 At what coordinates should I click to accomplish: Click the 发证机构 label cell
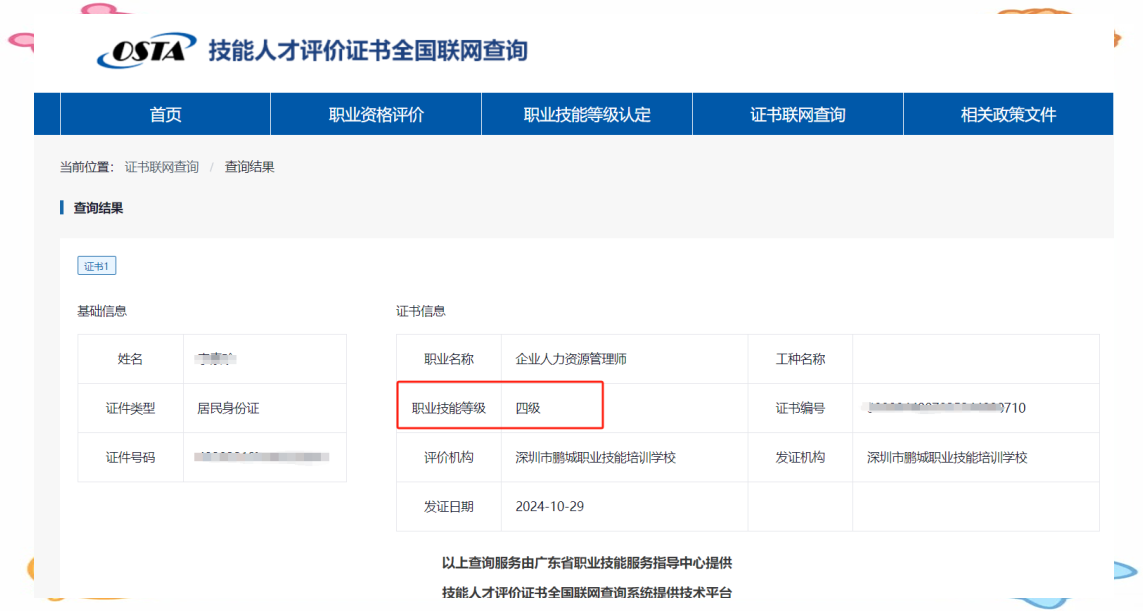point(800,457)
